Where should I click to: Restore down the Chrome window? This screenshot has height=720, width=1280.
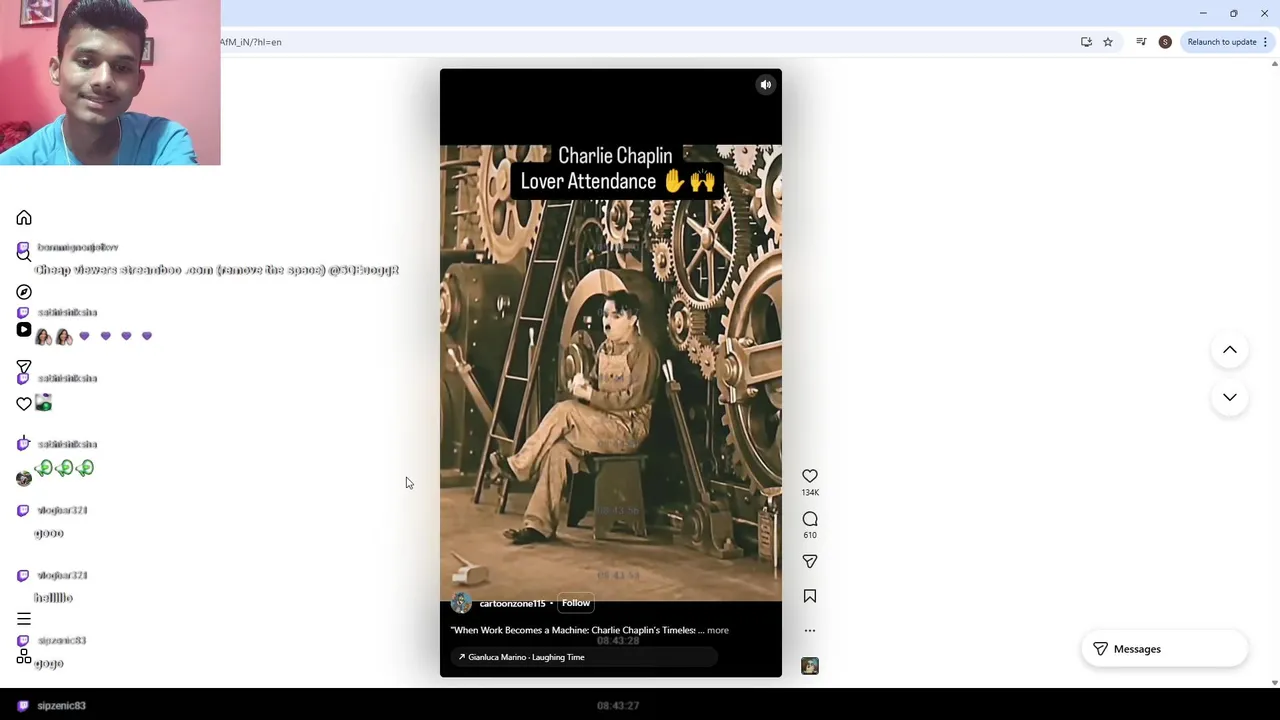click(x=1234, y=13)
